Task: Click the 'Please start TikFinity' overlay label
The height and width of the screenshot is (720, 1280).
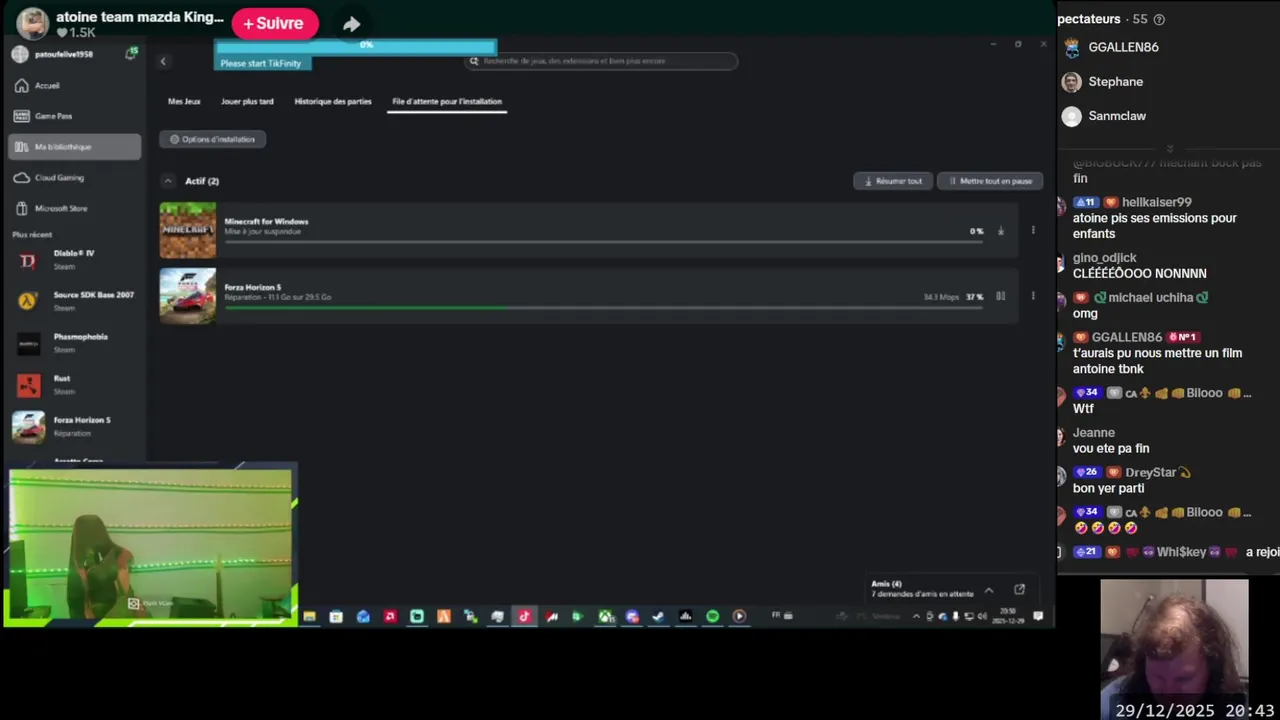Action: [261, 63]
